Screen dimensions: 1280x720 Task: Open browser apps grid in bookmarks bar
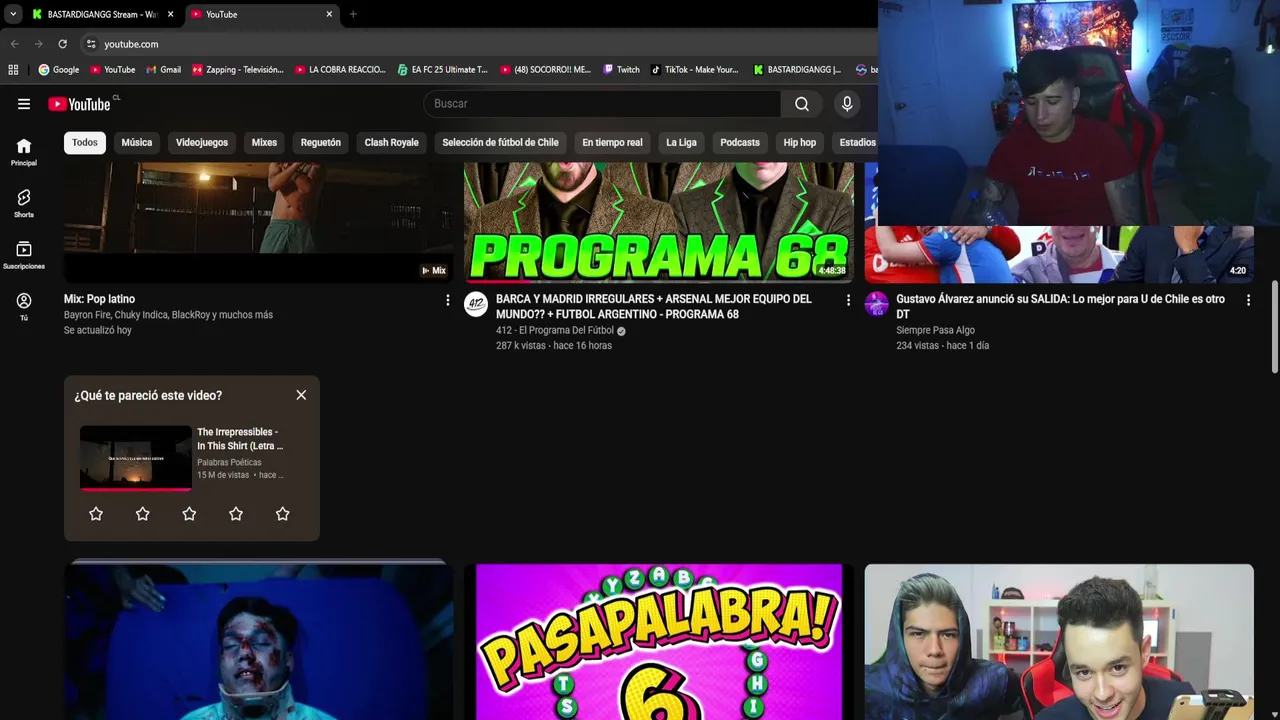click(13, 70)
